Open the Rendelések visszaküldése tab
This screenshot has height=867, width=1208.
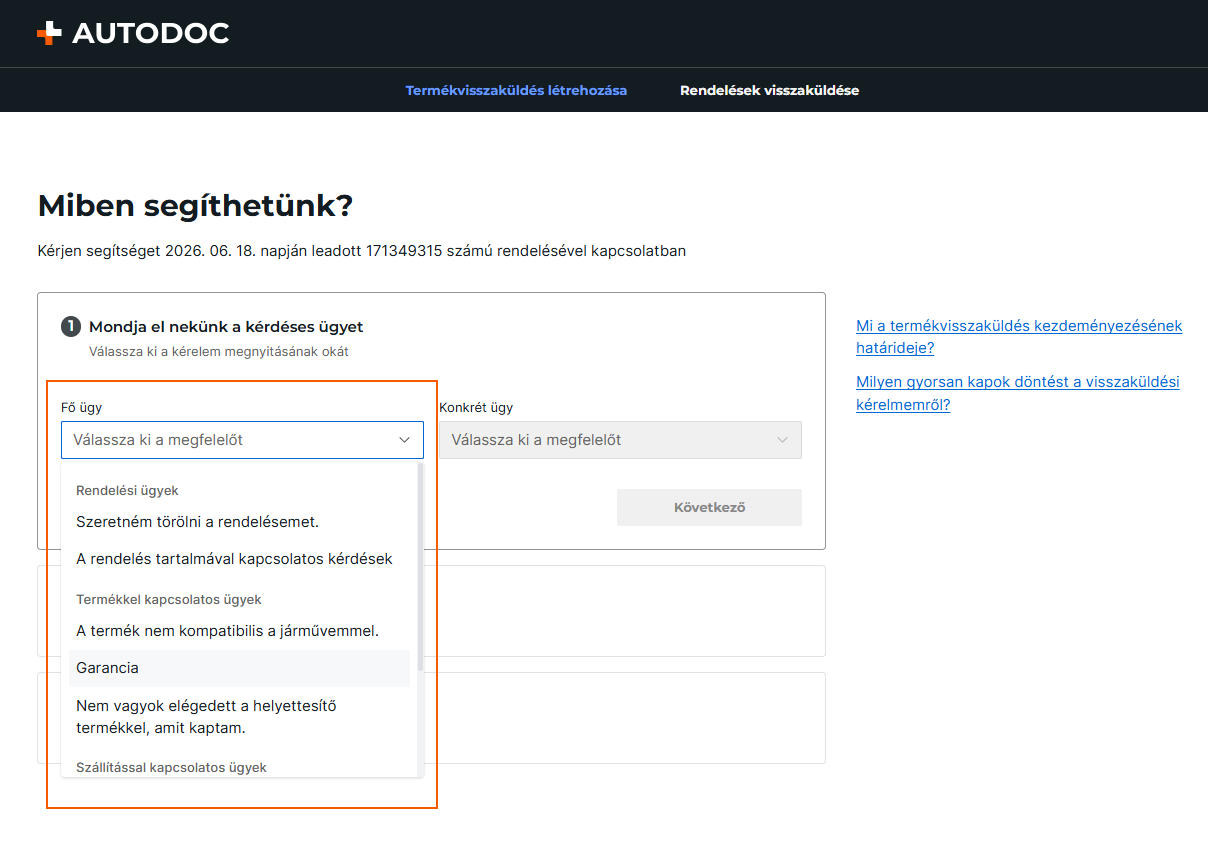tap(769, 90)
